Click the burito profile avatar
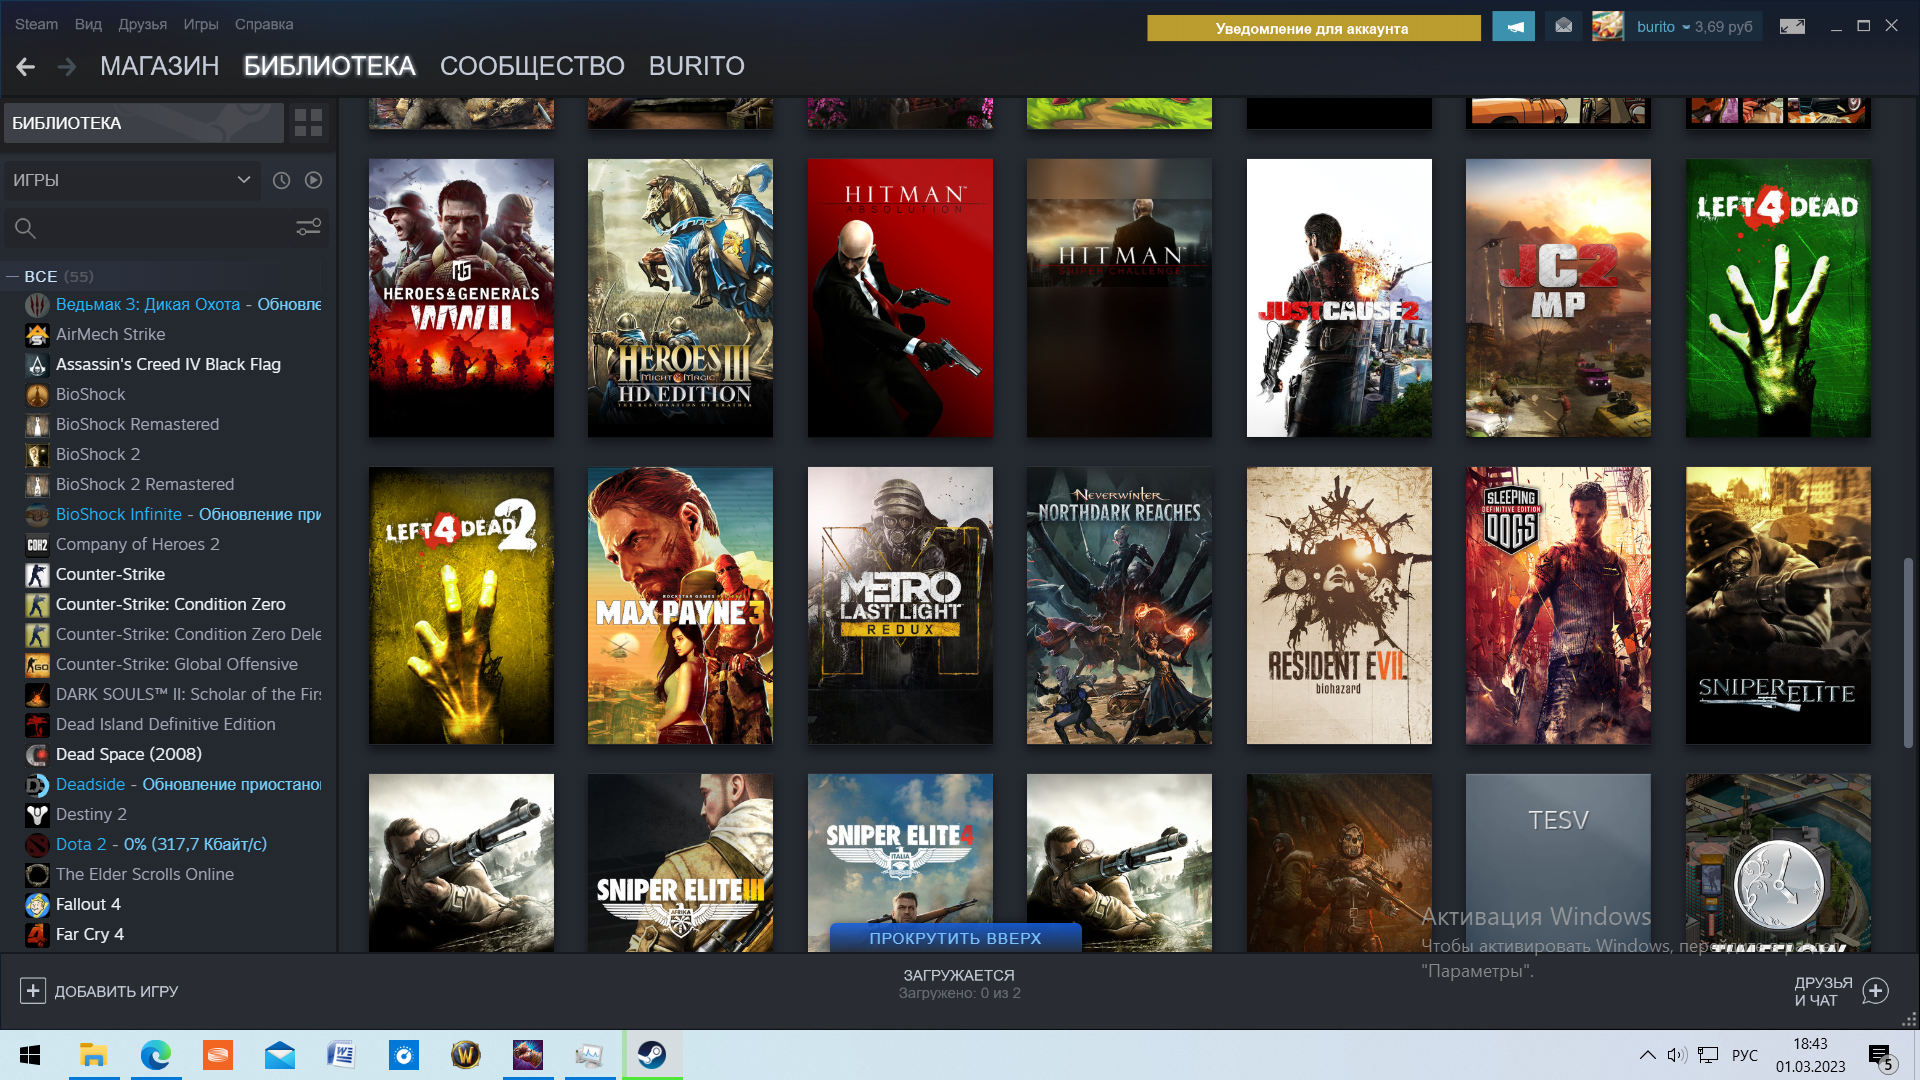This screenshot has width=1920, height=1080. [x=1608, y=26]
